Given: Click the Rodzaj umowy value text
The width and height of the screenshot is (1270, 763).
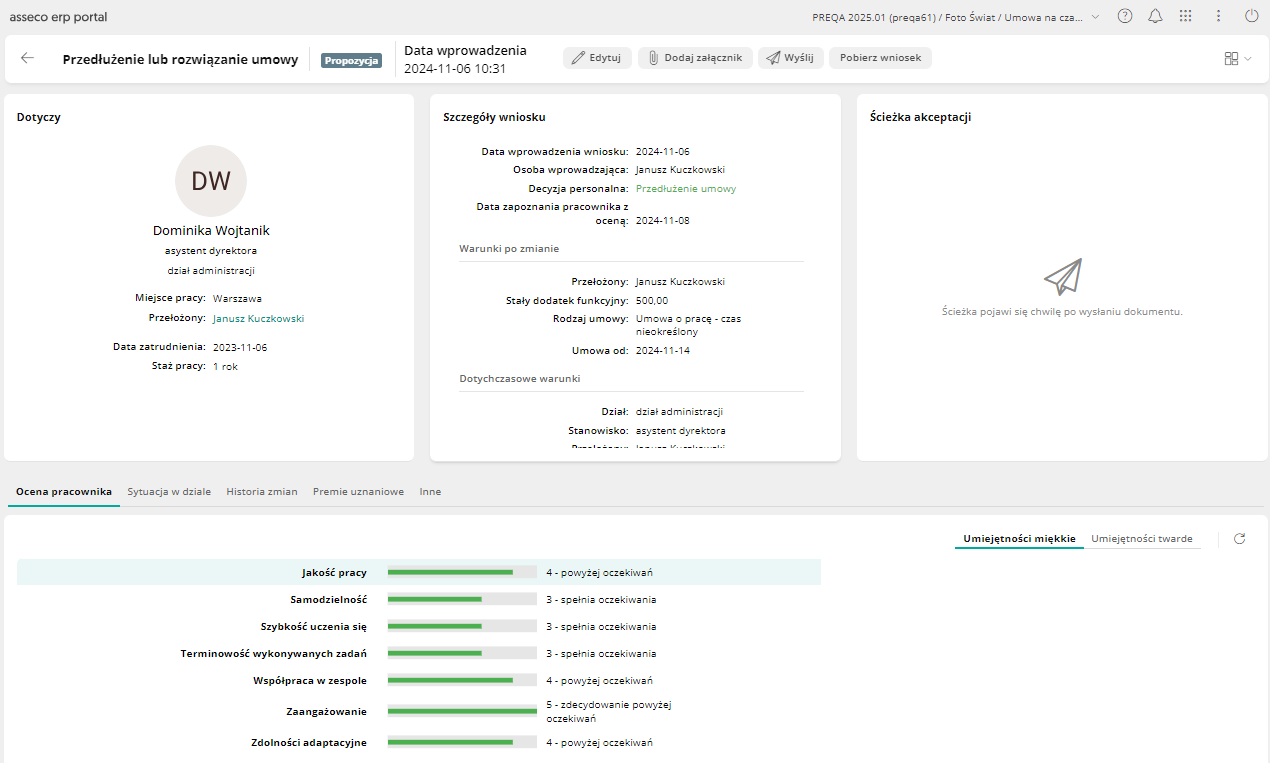Looking at the screenshot, I should pyautogui.click(x=688, y=325).
